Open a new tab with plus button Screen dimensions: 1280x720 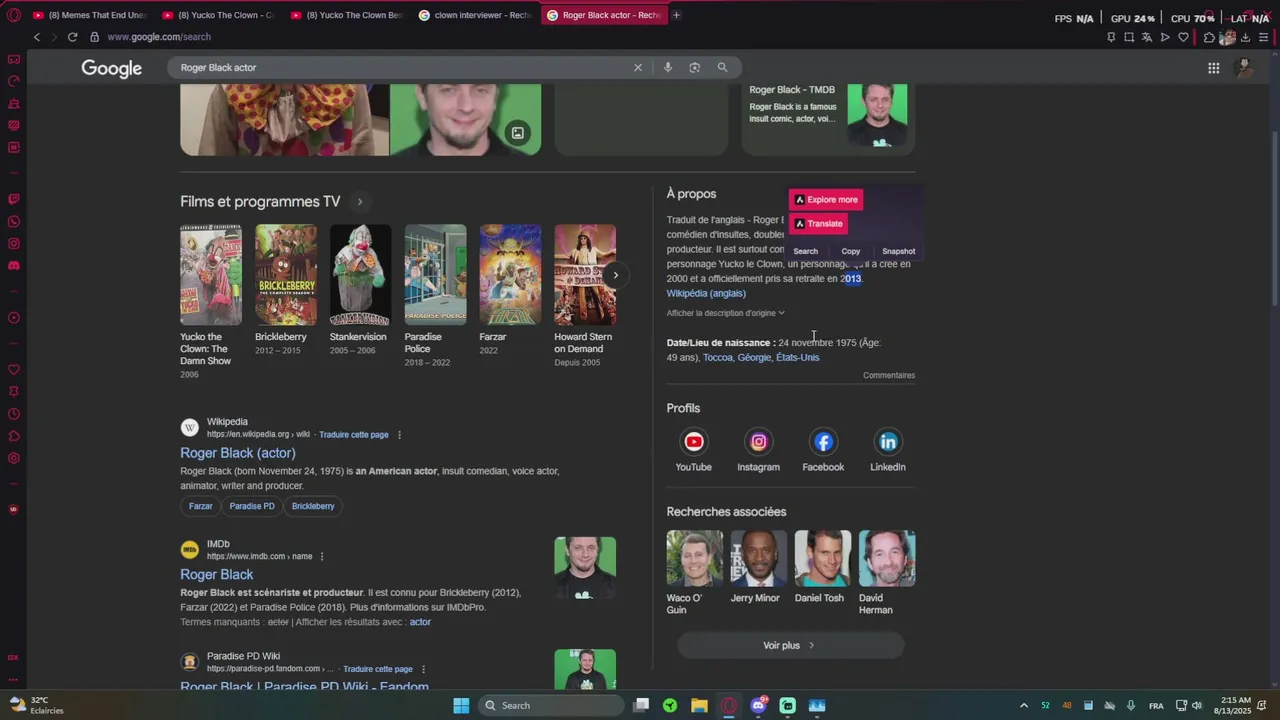click(676, 15)
